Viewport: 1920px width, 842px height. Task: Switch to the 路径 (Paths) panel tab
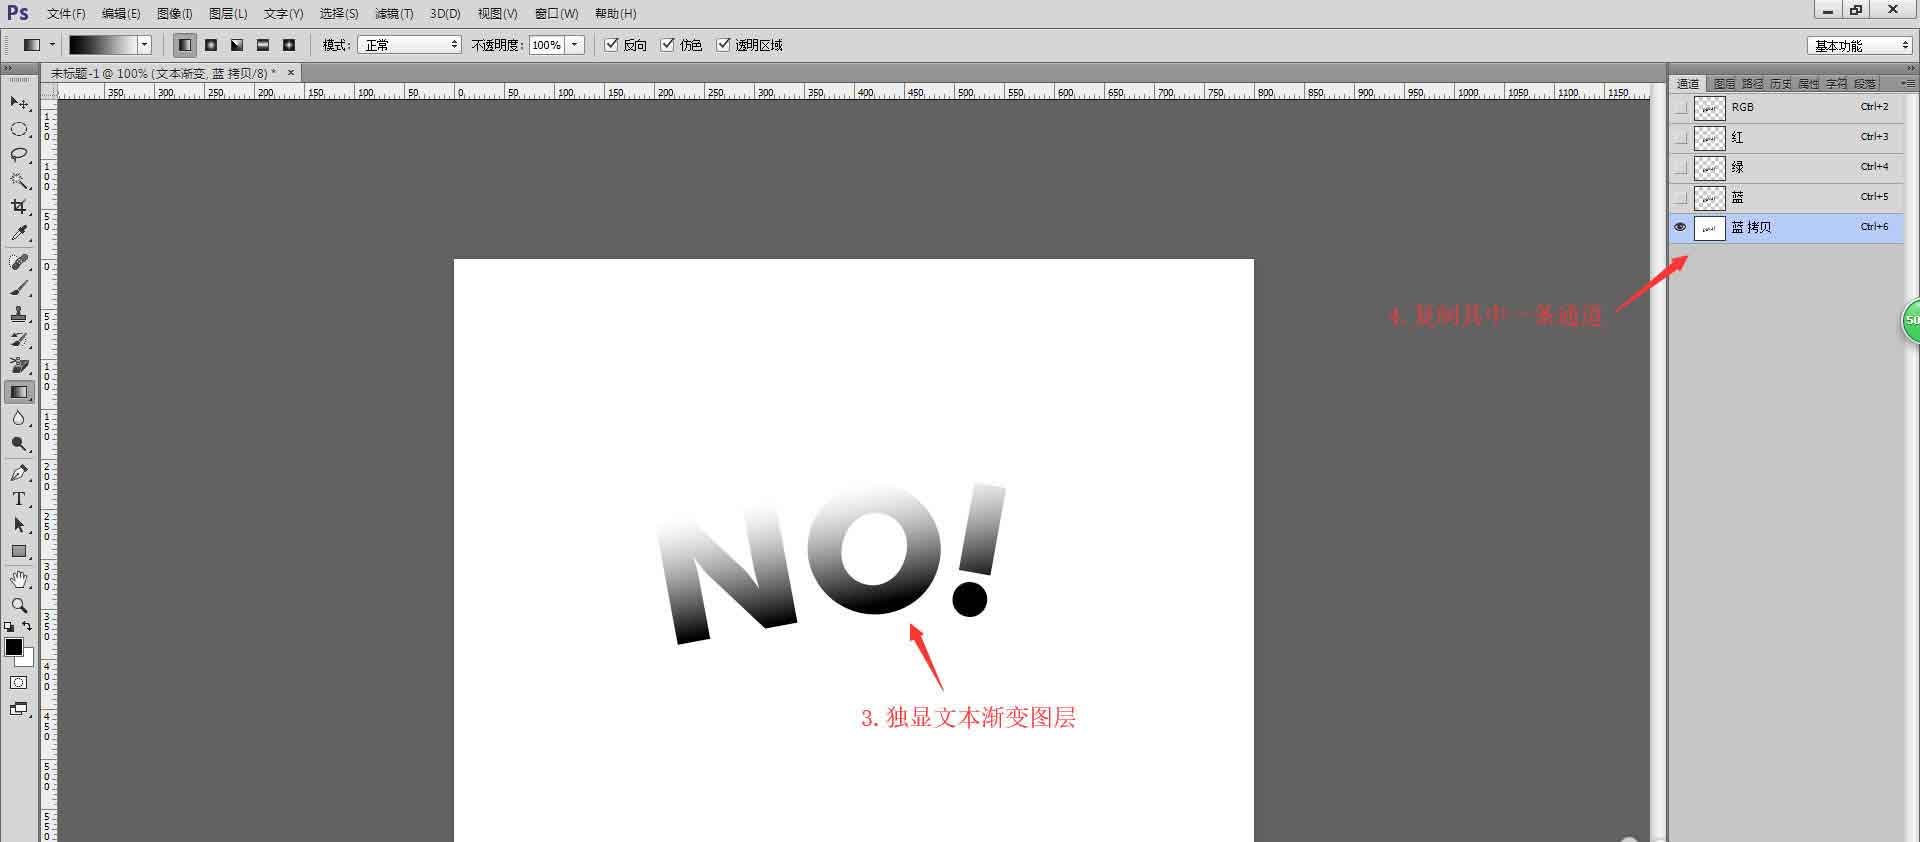pos(1753,84)
